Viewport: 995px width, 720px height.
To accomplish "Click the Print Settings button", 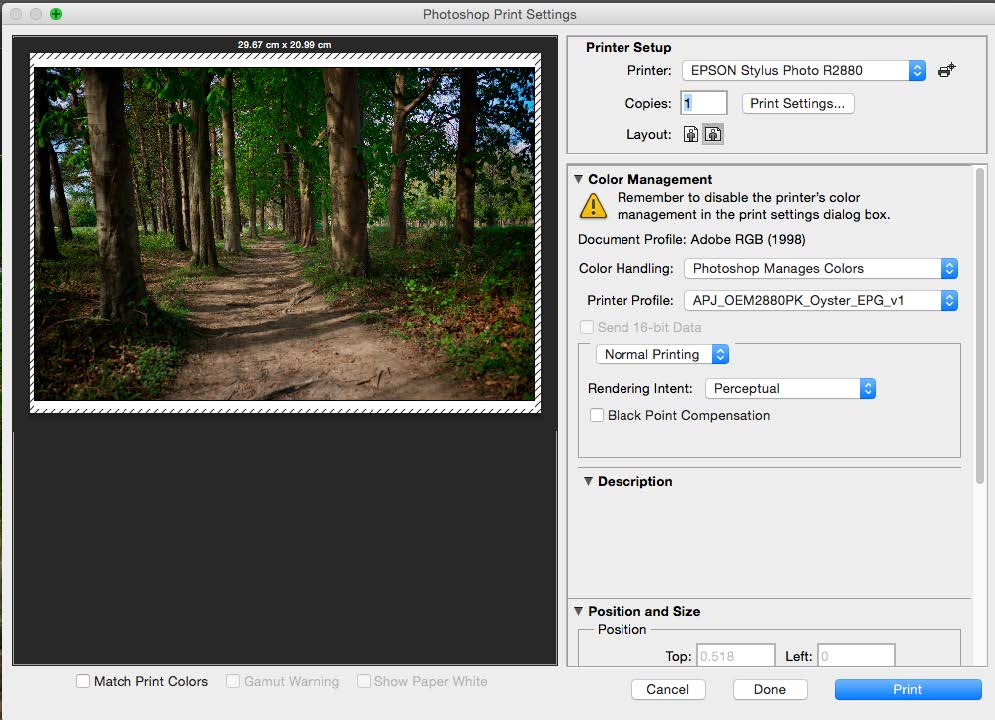I will click(797, 103).
